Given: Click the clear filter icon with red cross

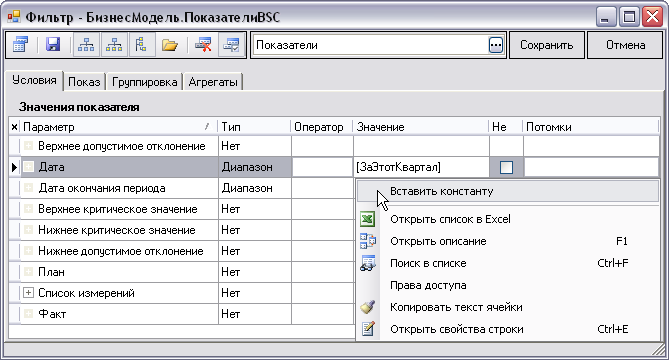Looking at the screenshot, I should coord(203,45).
